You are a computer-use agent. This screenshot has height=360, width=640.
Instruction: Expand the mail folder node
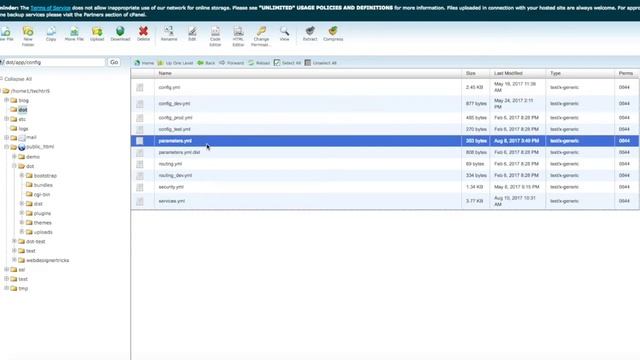(7, 138)
